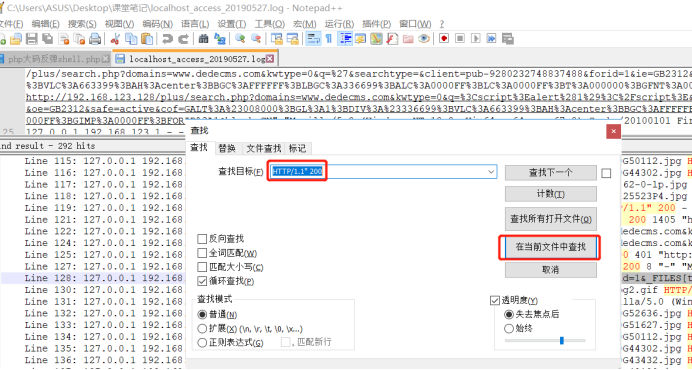Click the Save Recorded Macro icon

pyautogui.click(x=508, y=39)
